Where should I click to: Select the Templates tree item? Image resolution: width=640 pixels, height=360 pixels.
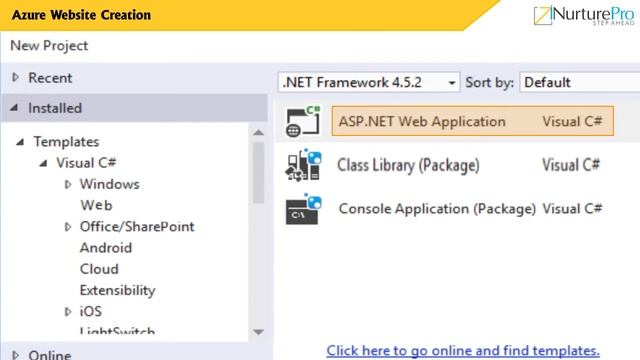tap(66, 142)
